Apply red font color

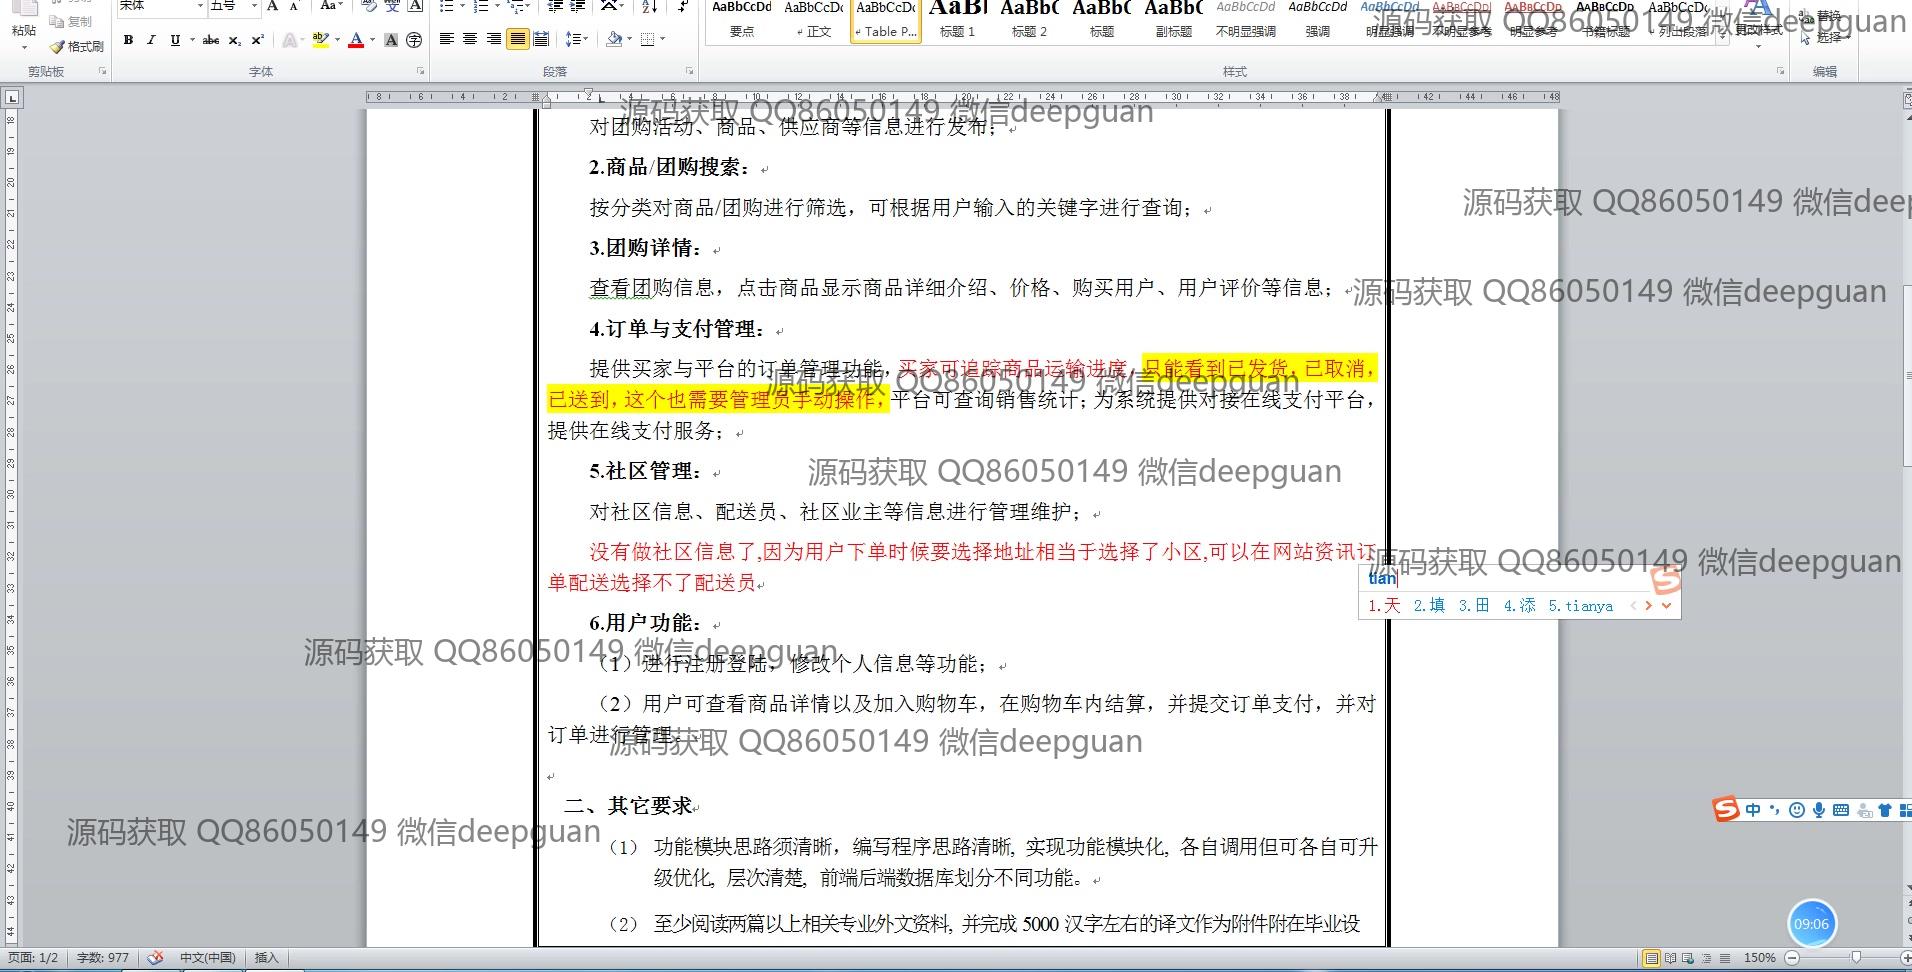356,40
